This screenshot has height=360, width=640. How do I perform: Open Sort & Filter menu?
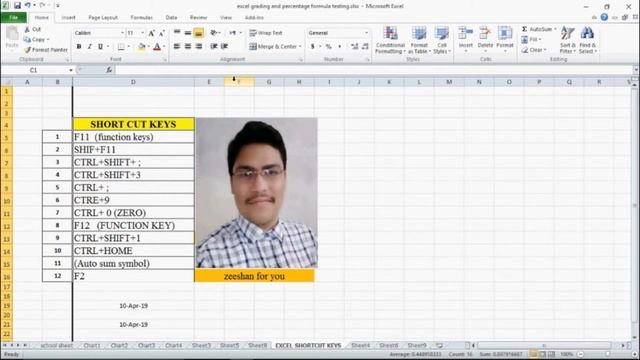click(x=568, y=40)
